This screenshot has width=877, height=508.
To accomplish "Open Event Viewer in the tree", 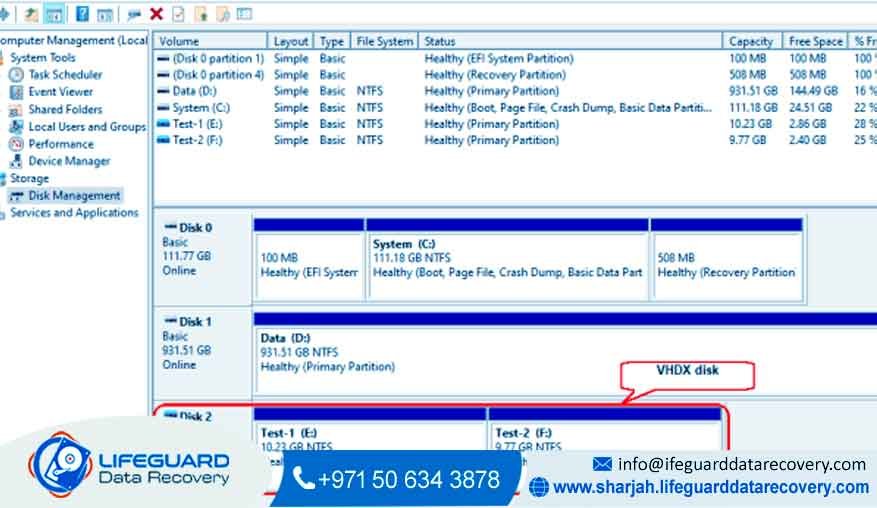I will [60, 92].
